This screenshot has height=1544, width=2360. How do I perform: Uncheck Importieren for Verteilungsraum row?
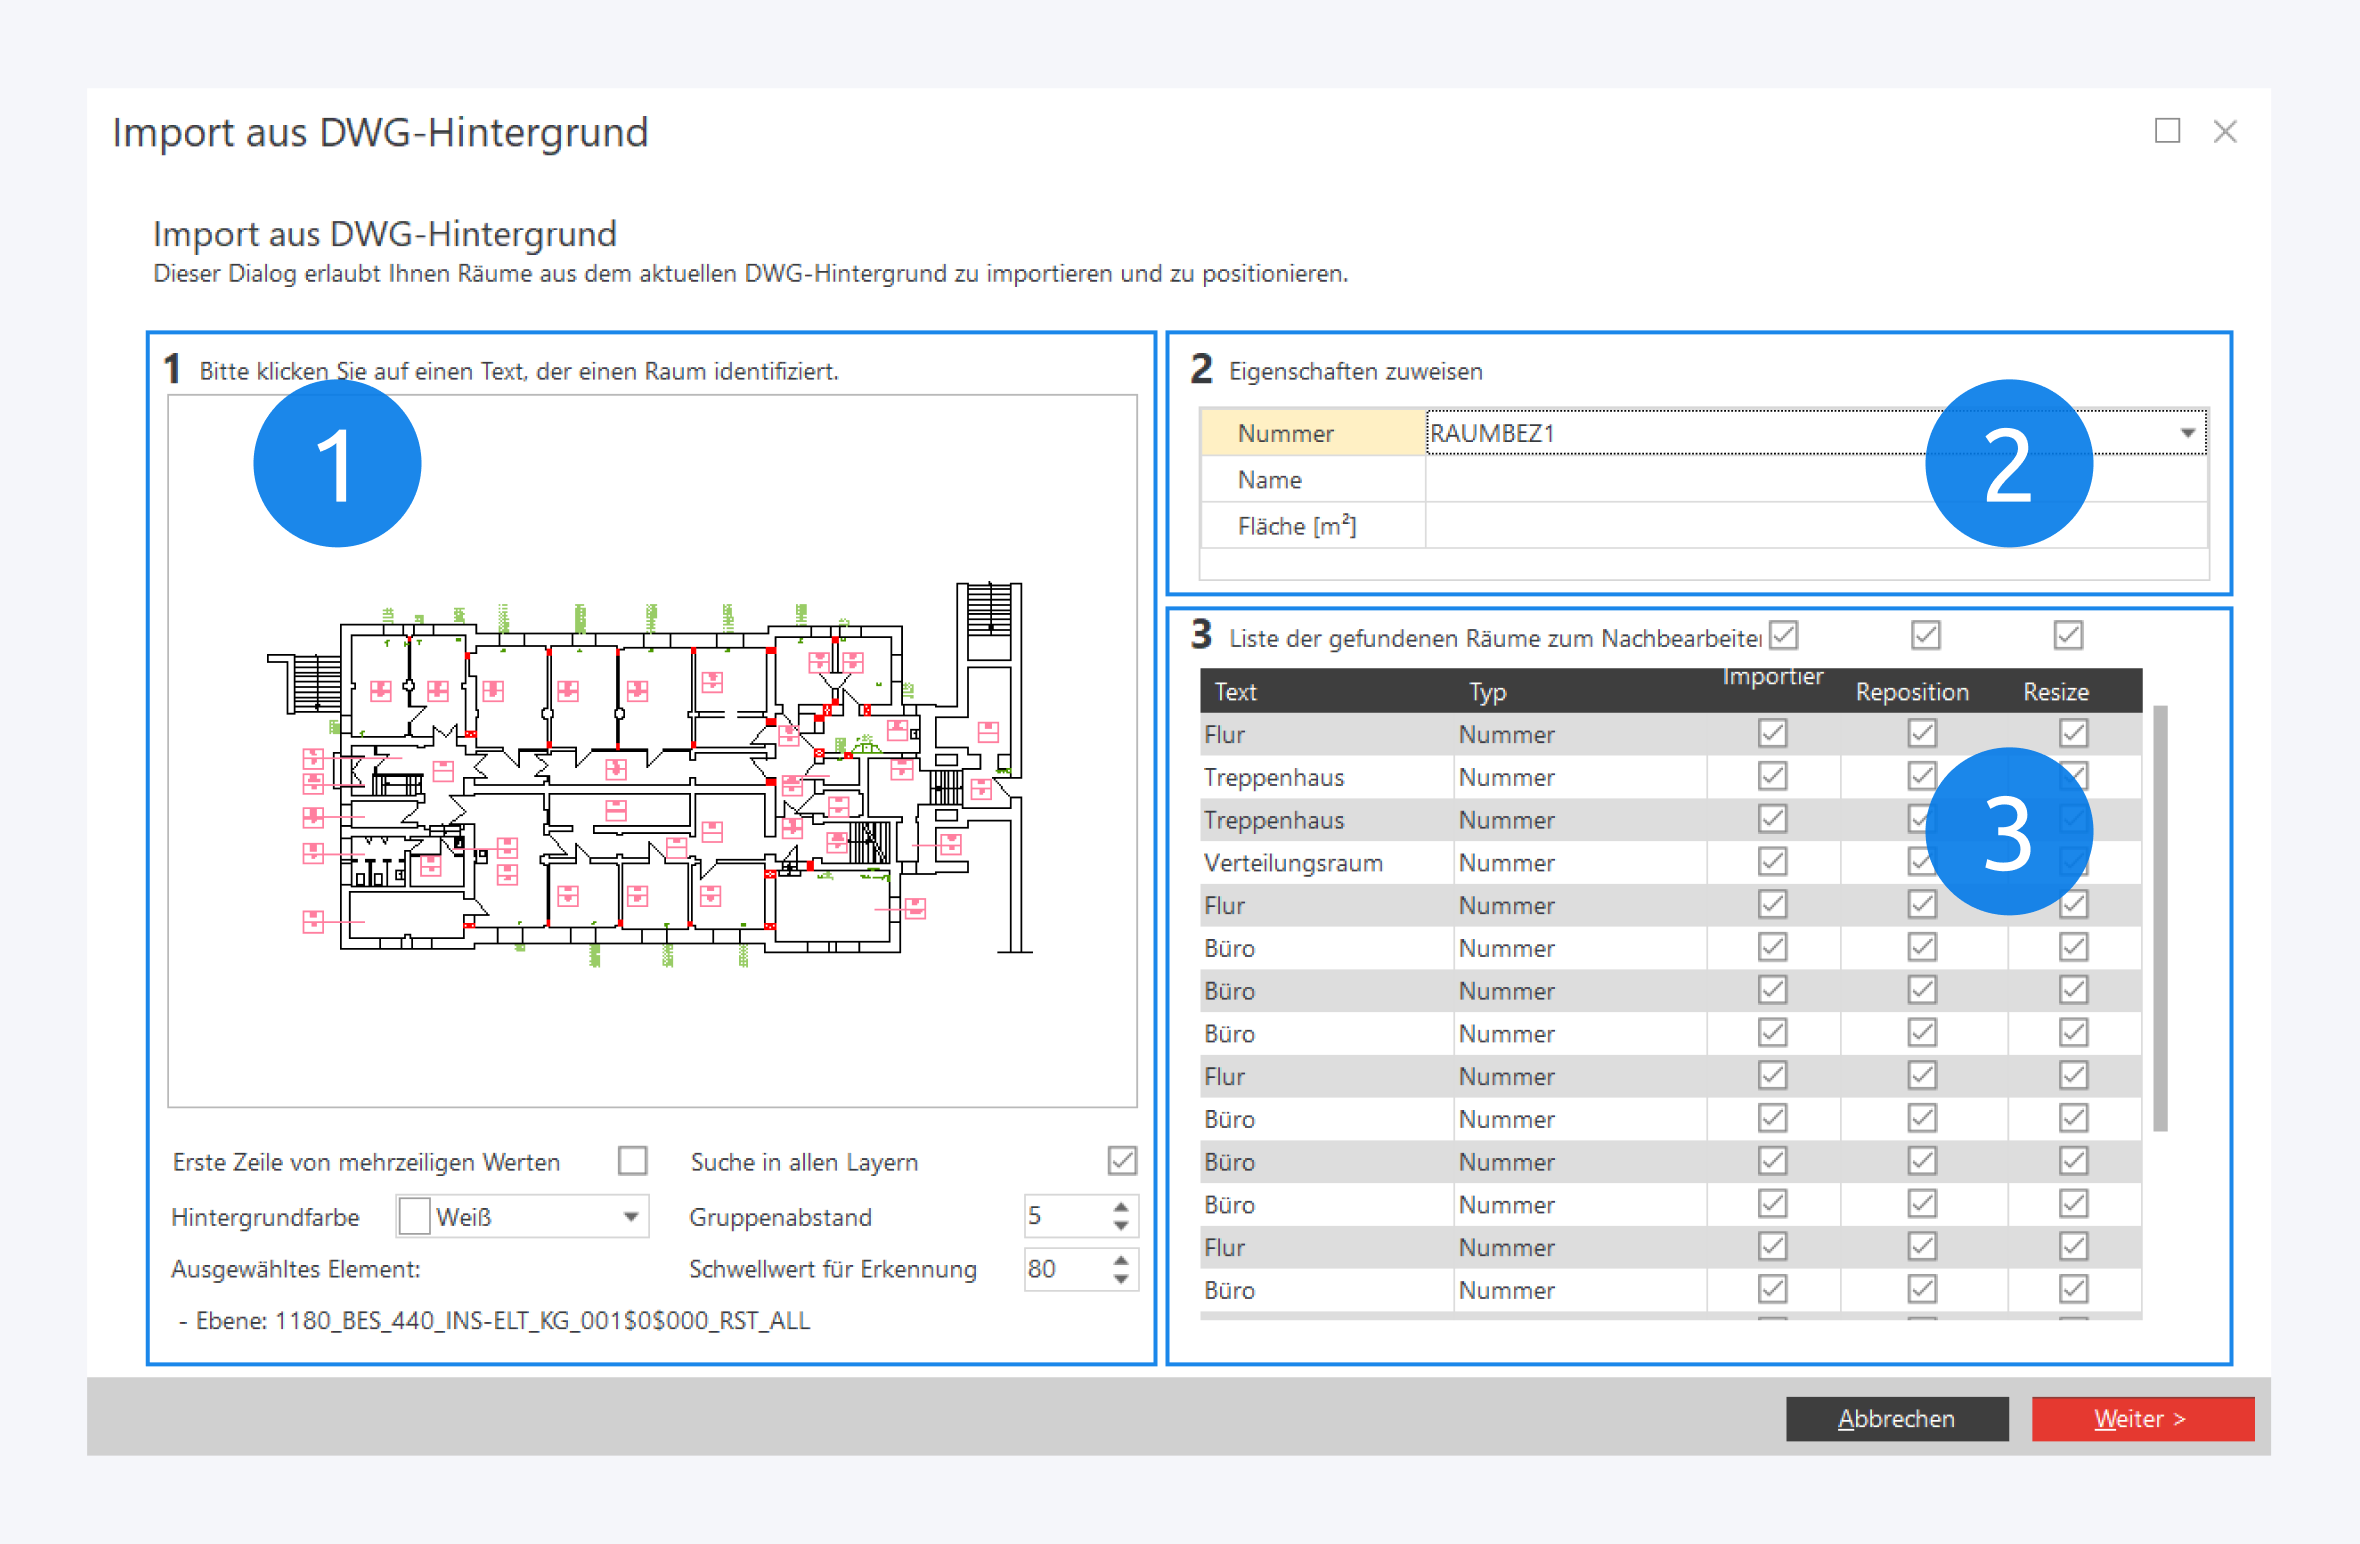tap(1772, 862)
